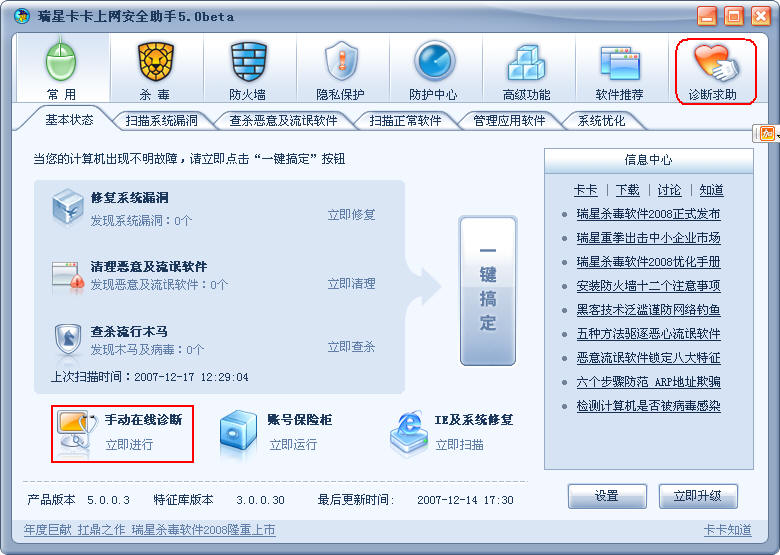Click the 上次扫描时间 timestamp text
780x555 pixels.
click(150, 377)
